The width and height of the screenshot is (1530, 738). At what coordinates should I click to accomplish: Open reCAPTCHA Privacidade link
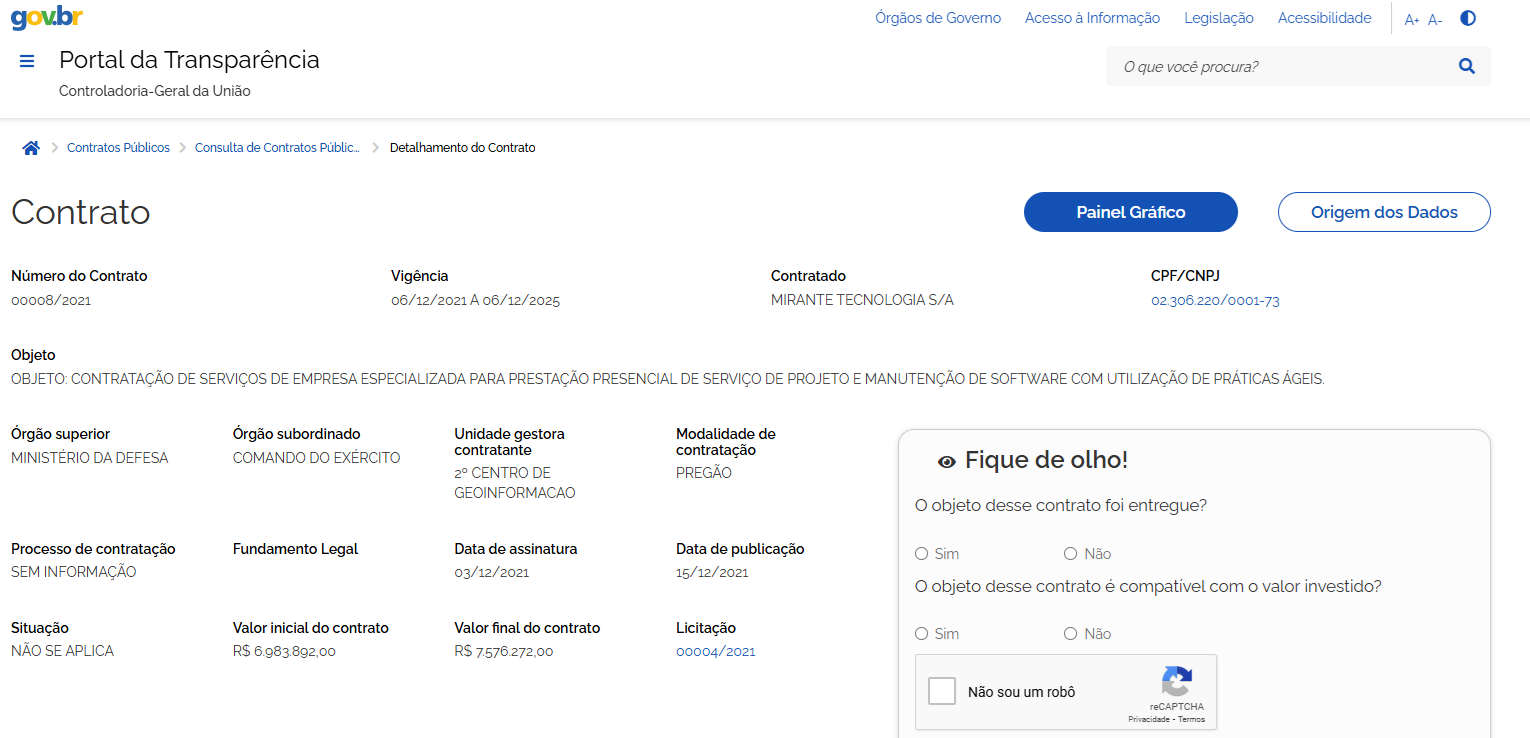click(1150, 719)
